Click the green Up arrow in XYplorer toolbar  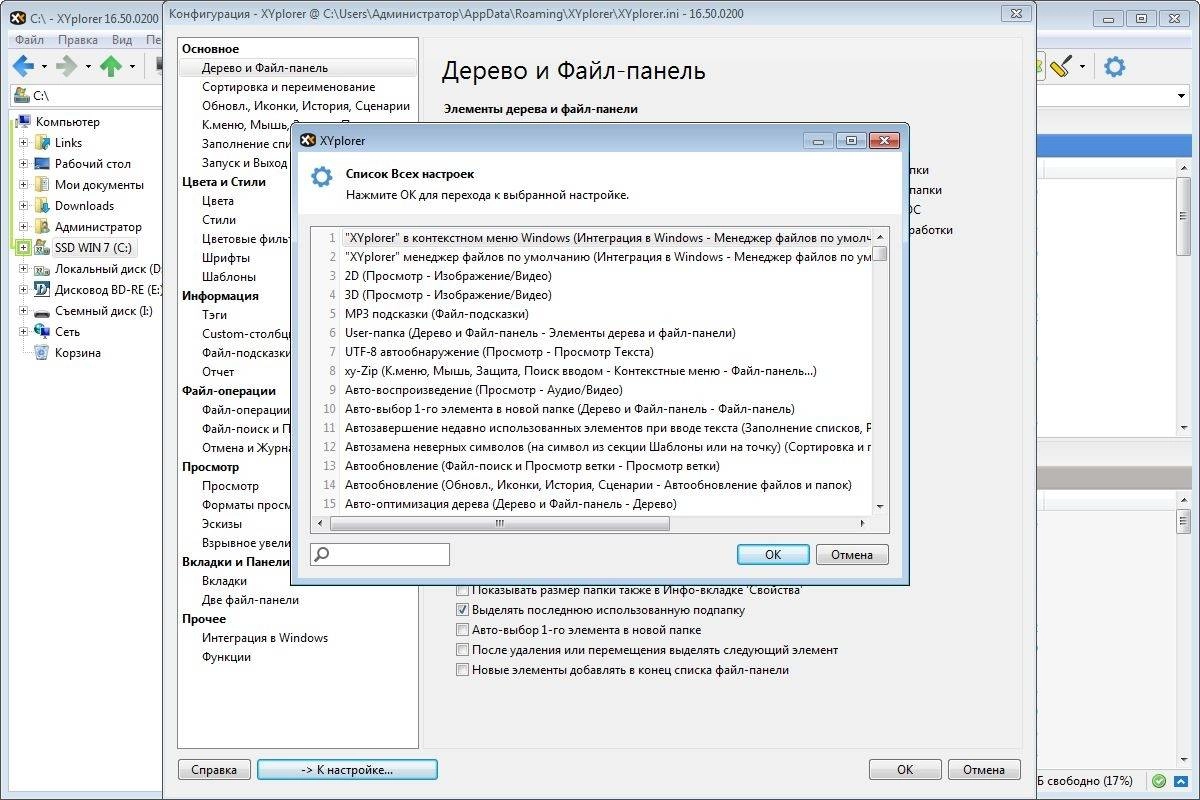[111, 67]
